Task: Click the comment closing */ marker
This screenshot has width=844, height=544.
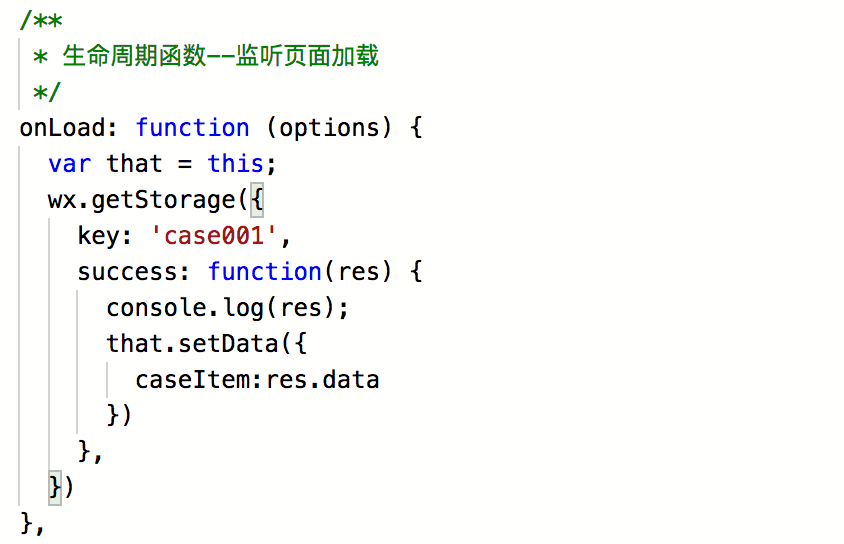Action: coord(47,92)
